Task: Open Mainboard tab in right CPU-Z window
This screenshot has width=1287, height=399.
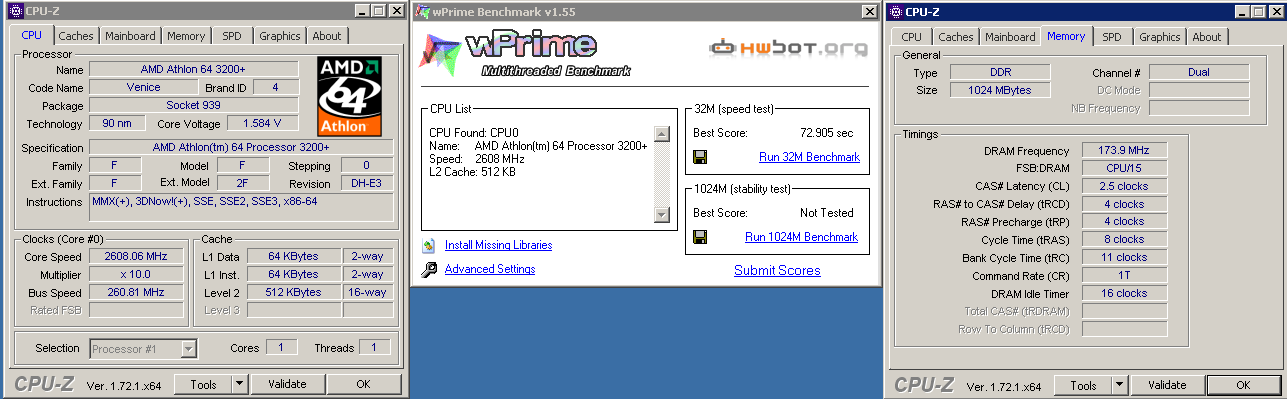Action: tap(1010, 37)
